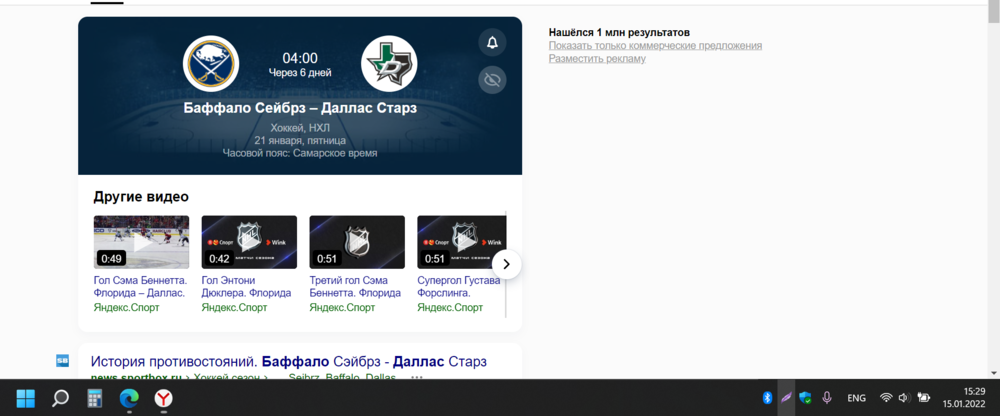This screenshot has width=1000, height=416.
Task: Open taskbar Search magnifier
Action: tap(61, 398)
